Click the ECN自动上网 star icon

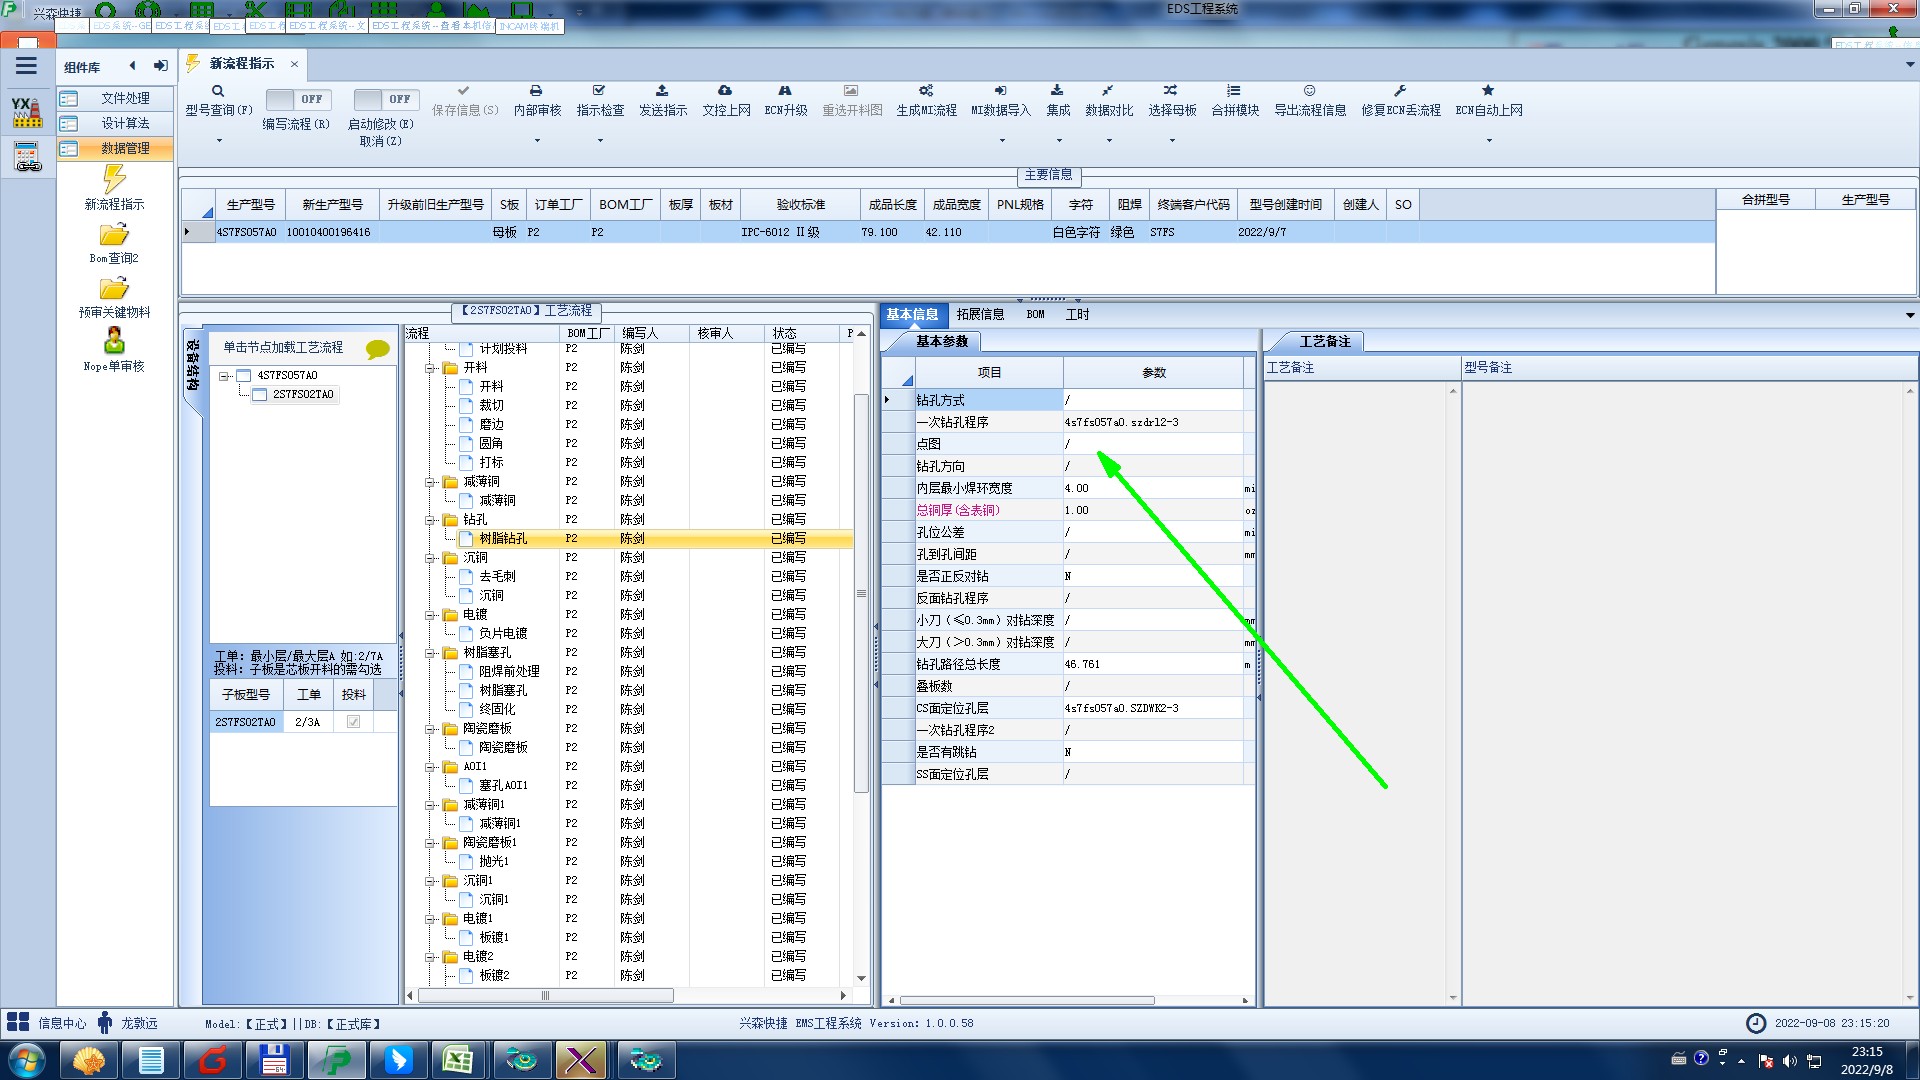click(x=1488, y=91)
